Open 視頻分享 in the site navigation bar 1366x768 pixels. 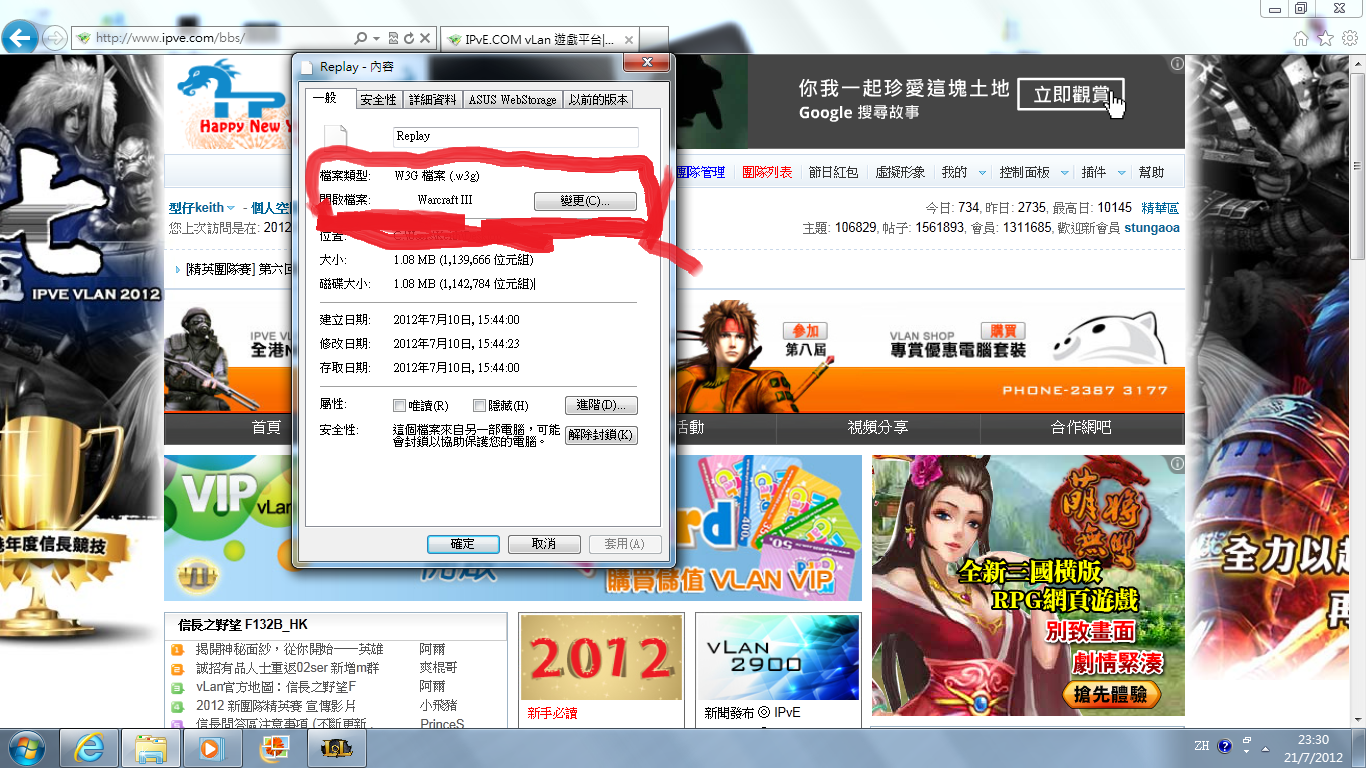coord(878,427)
